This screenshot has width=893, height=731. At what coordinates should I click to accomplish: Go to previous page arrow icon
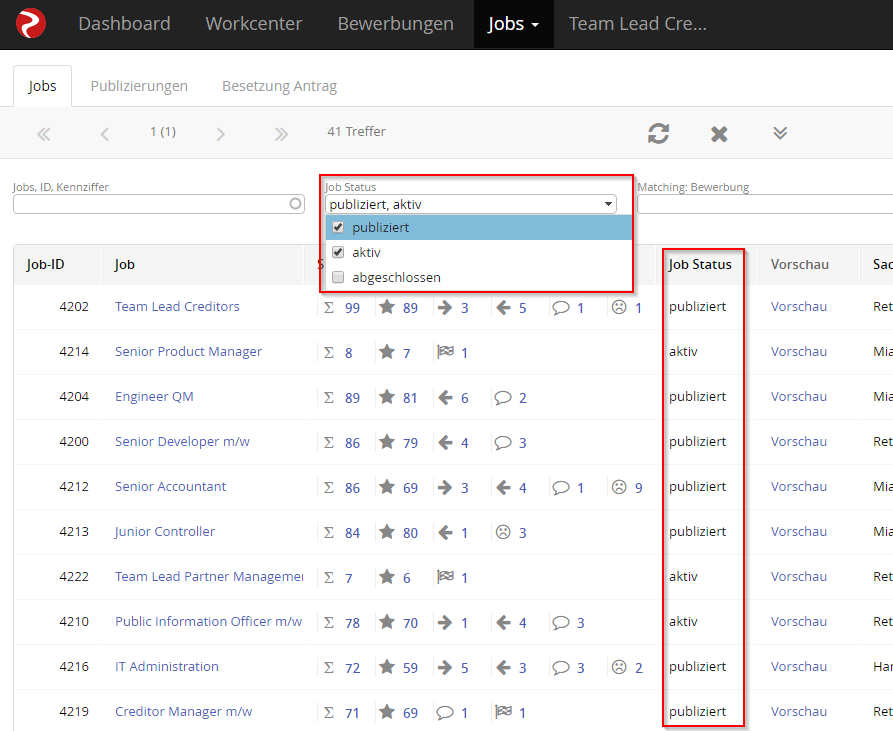pos(104,134)
